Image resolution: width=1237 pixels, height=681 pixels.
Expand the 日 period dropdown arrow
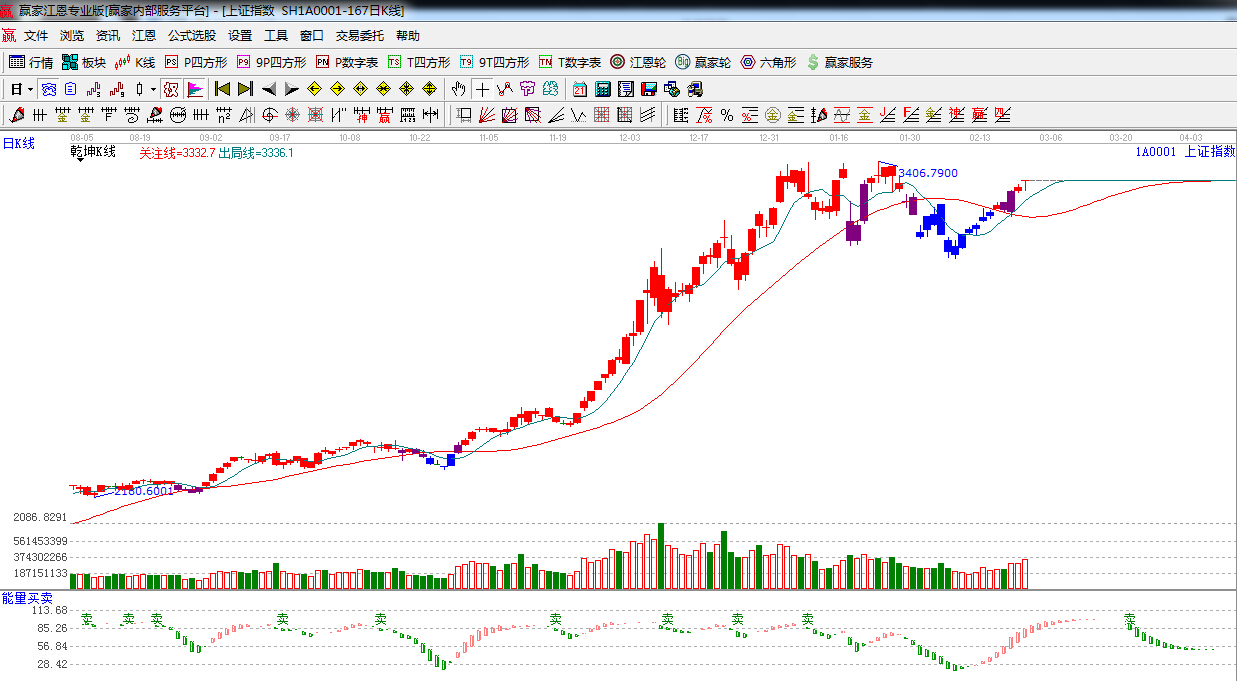pos(31,89)
